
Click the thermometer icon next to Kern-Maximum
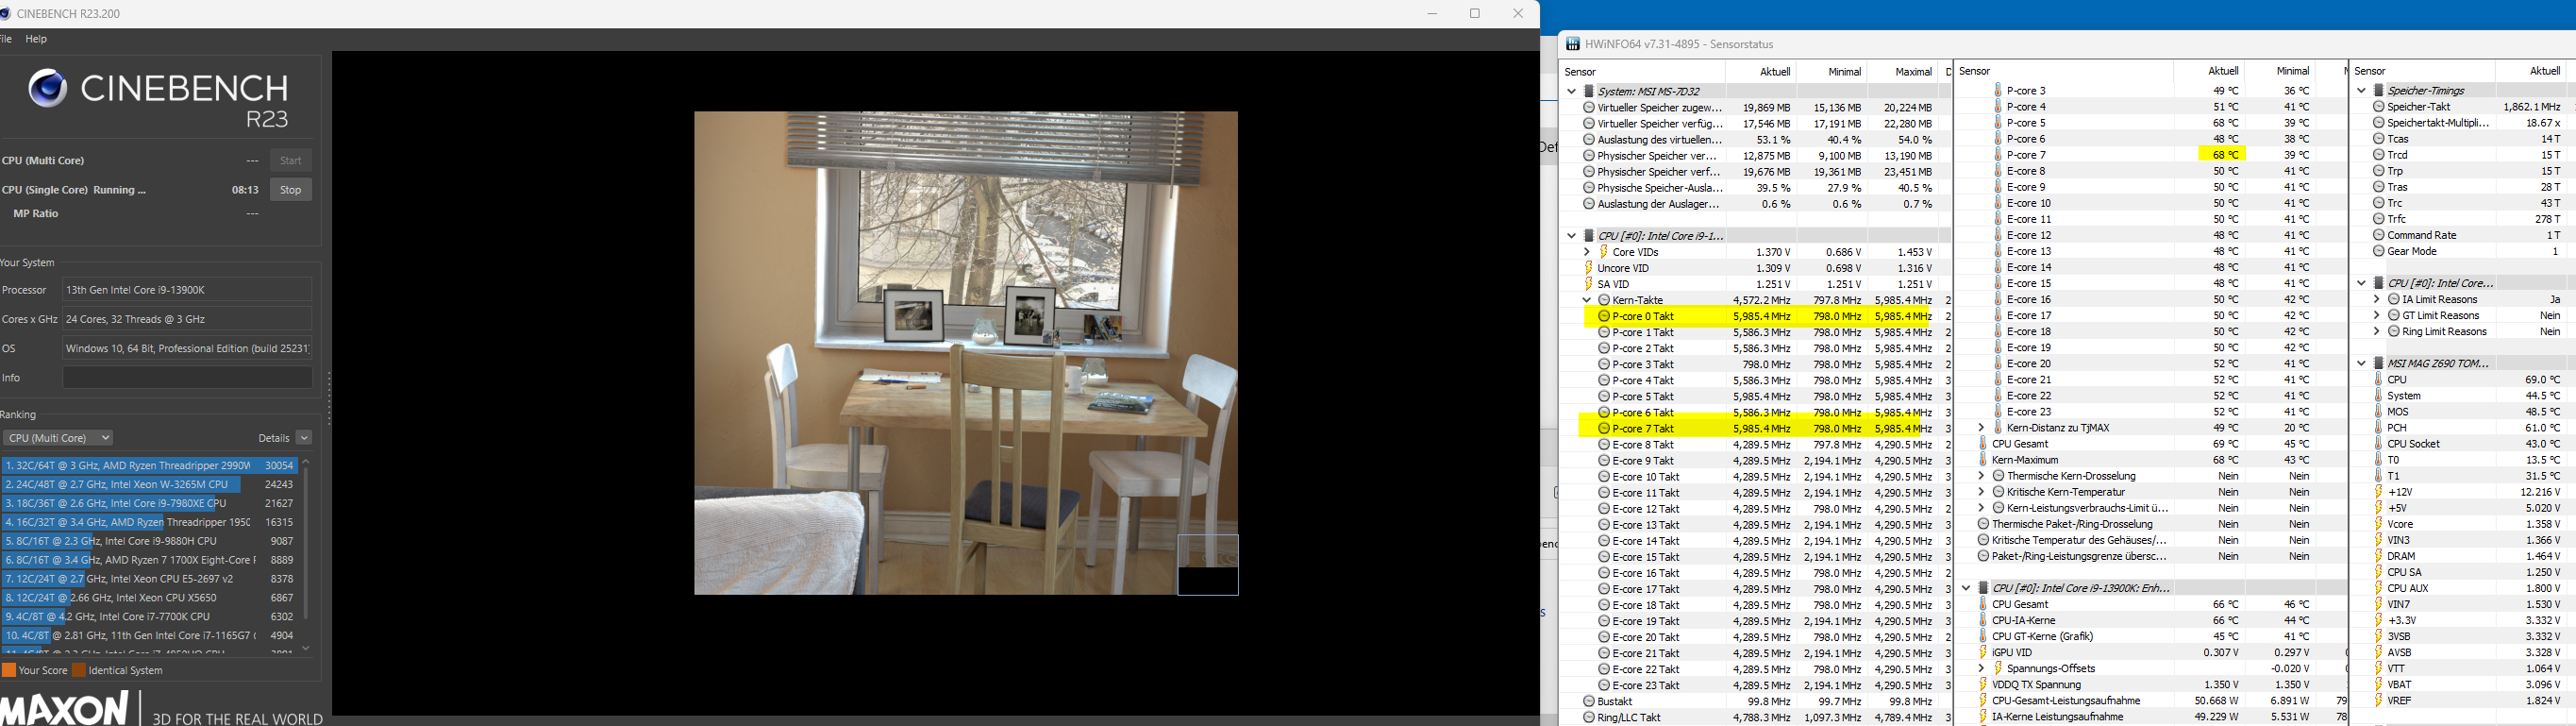(x=1983, y=460)
